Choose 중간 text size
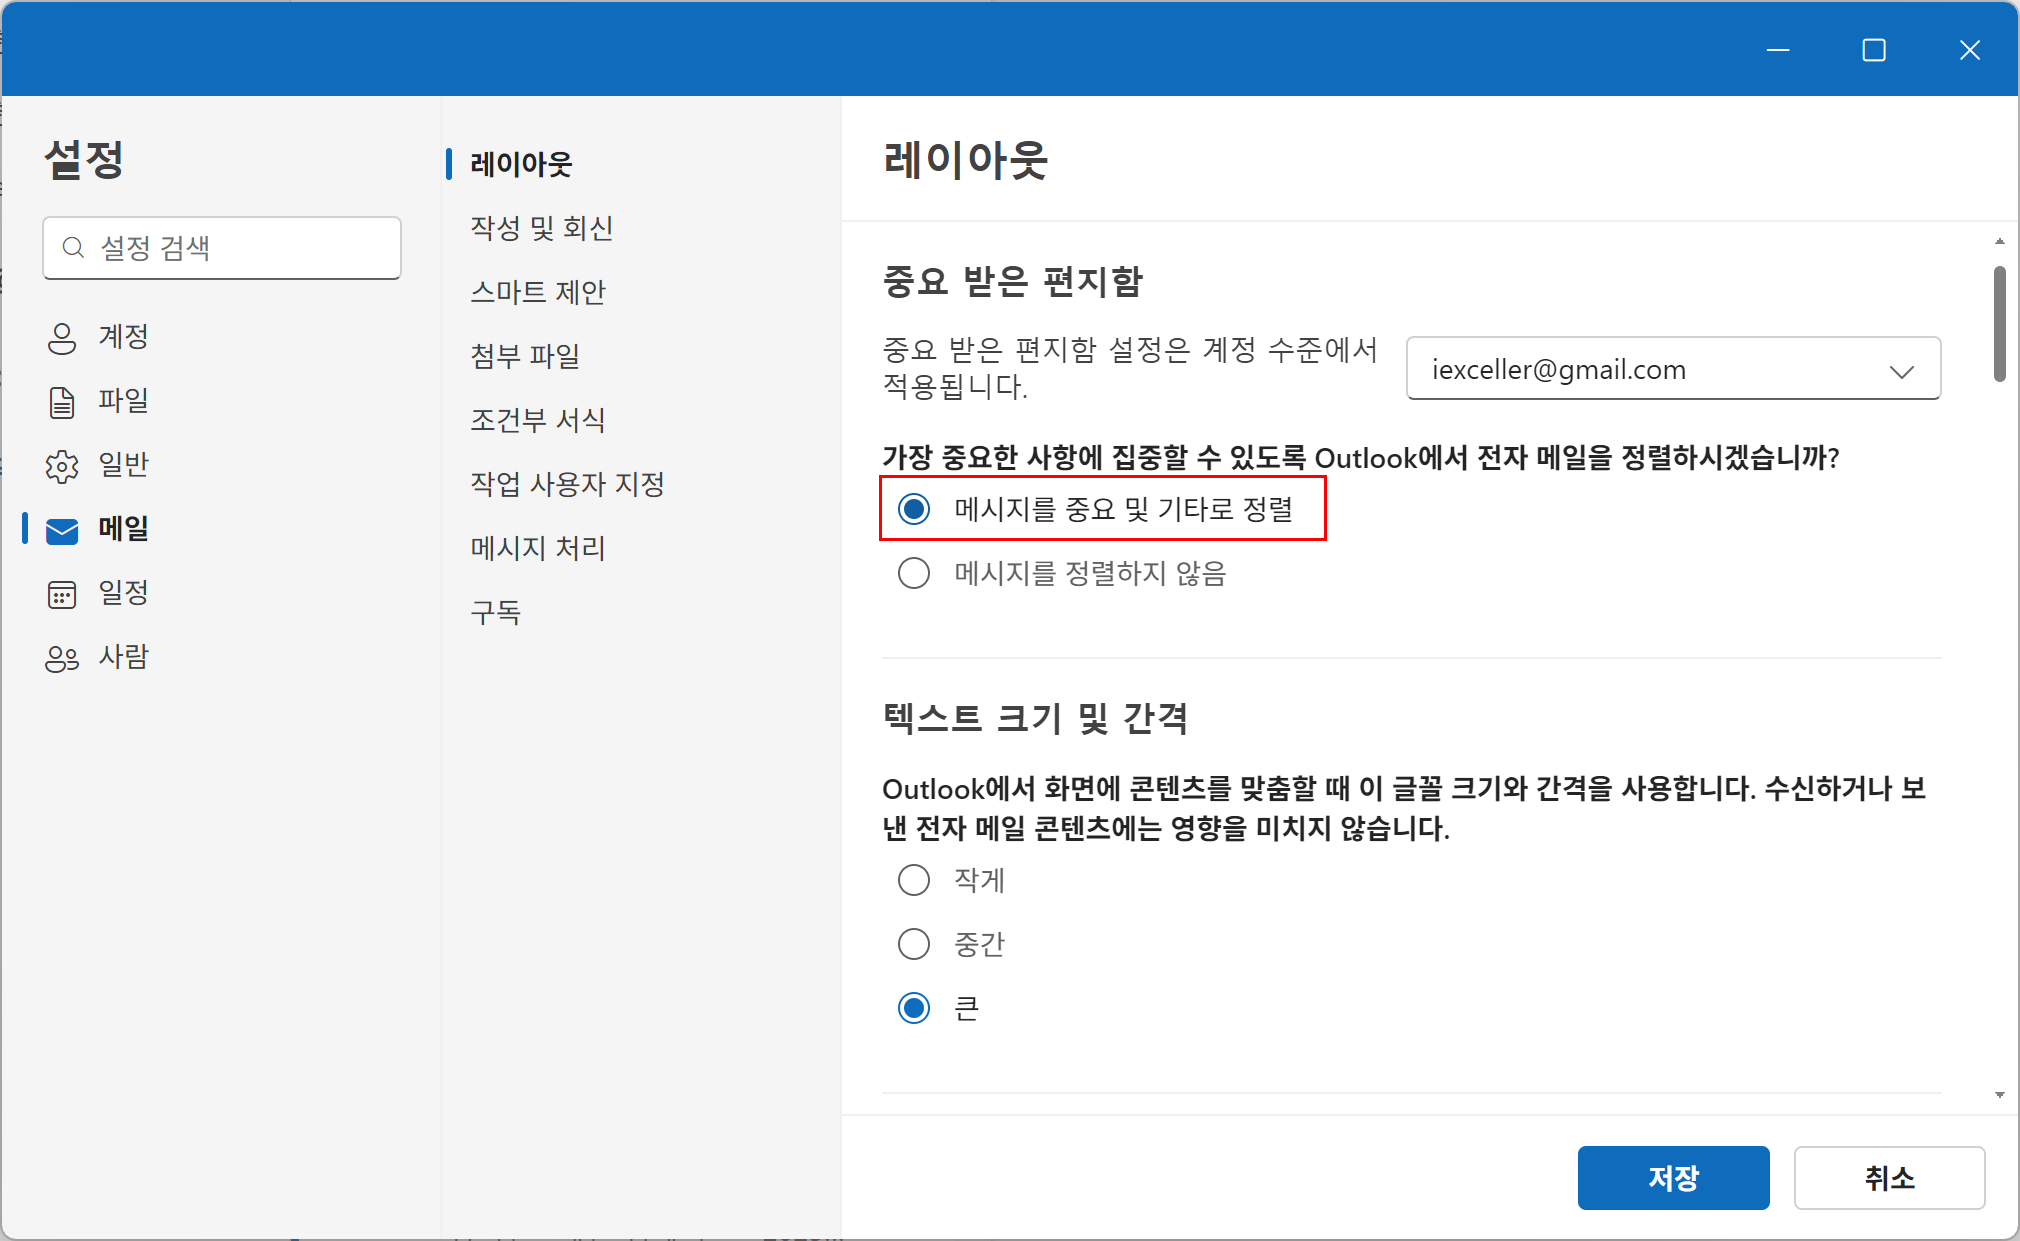2020x1241 pixels. tap(914, 944)
